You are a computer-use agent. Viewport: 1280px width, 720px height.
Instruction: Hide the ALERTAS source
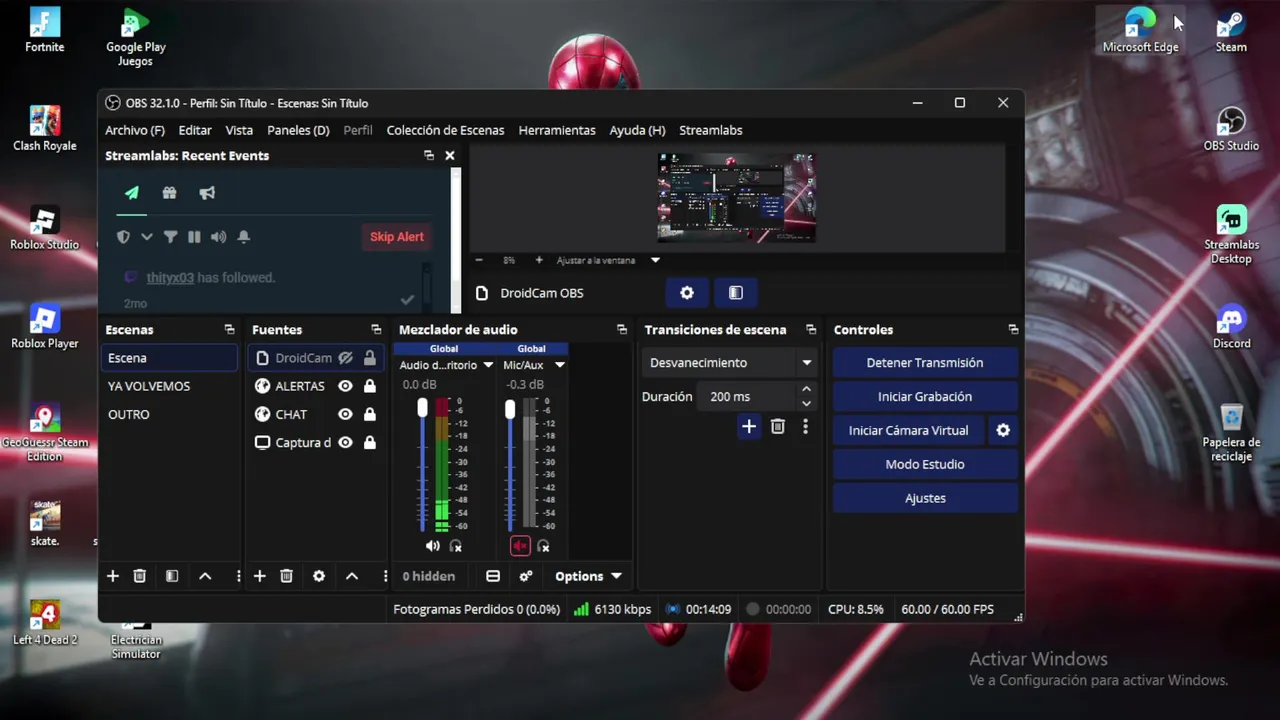pyautogui.click(x=345, y=386)
